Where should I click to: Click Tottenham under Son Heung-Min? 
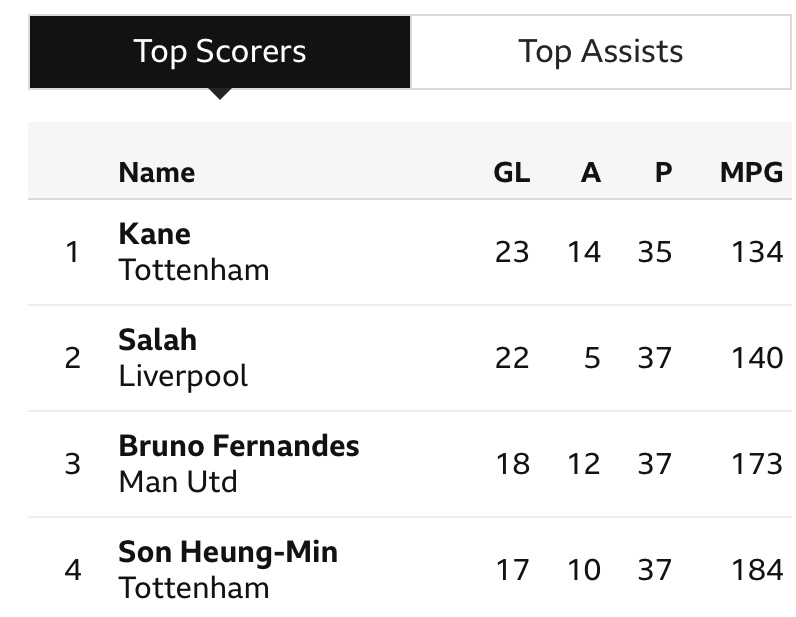pyautogui.click(x=193, y=587)
